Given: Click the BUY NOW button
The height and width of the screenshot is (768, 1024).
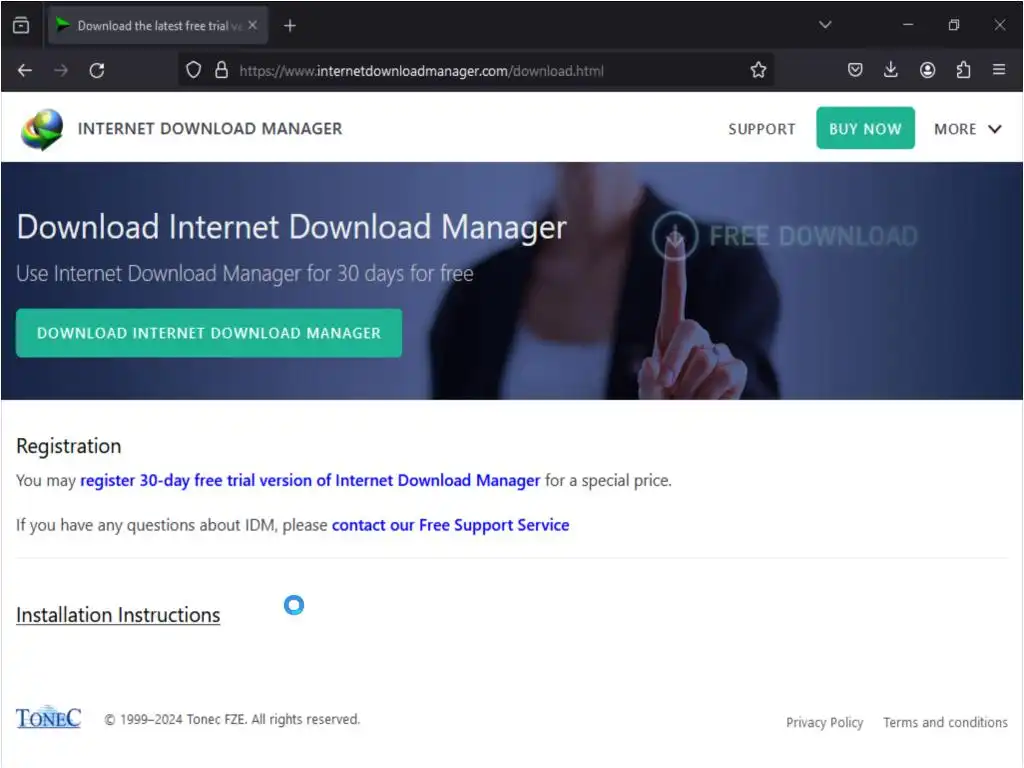Looking at the screenshot, I should coord(865,128).
